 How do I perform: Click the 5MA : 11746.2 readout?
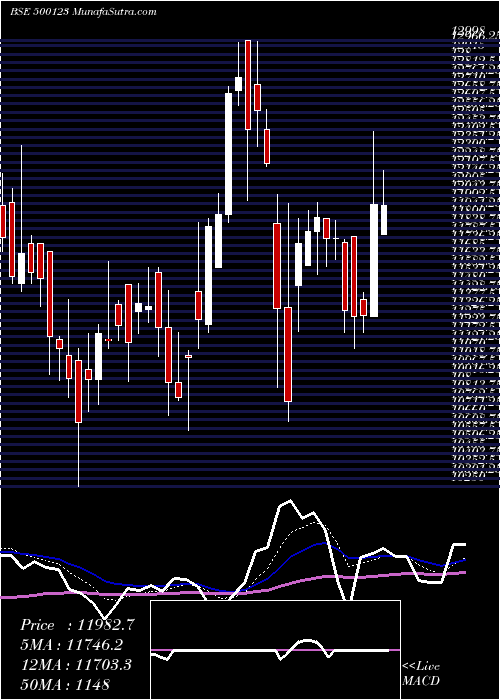pos(72,645)
